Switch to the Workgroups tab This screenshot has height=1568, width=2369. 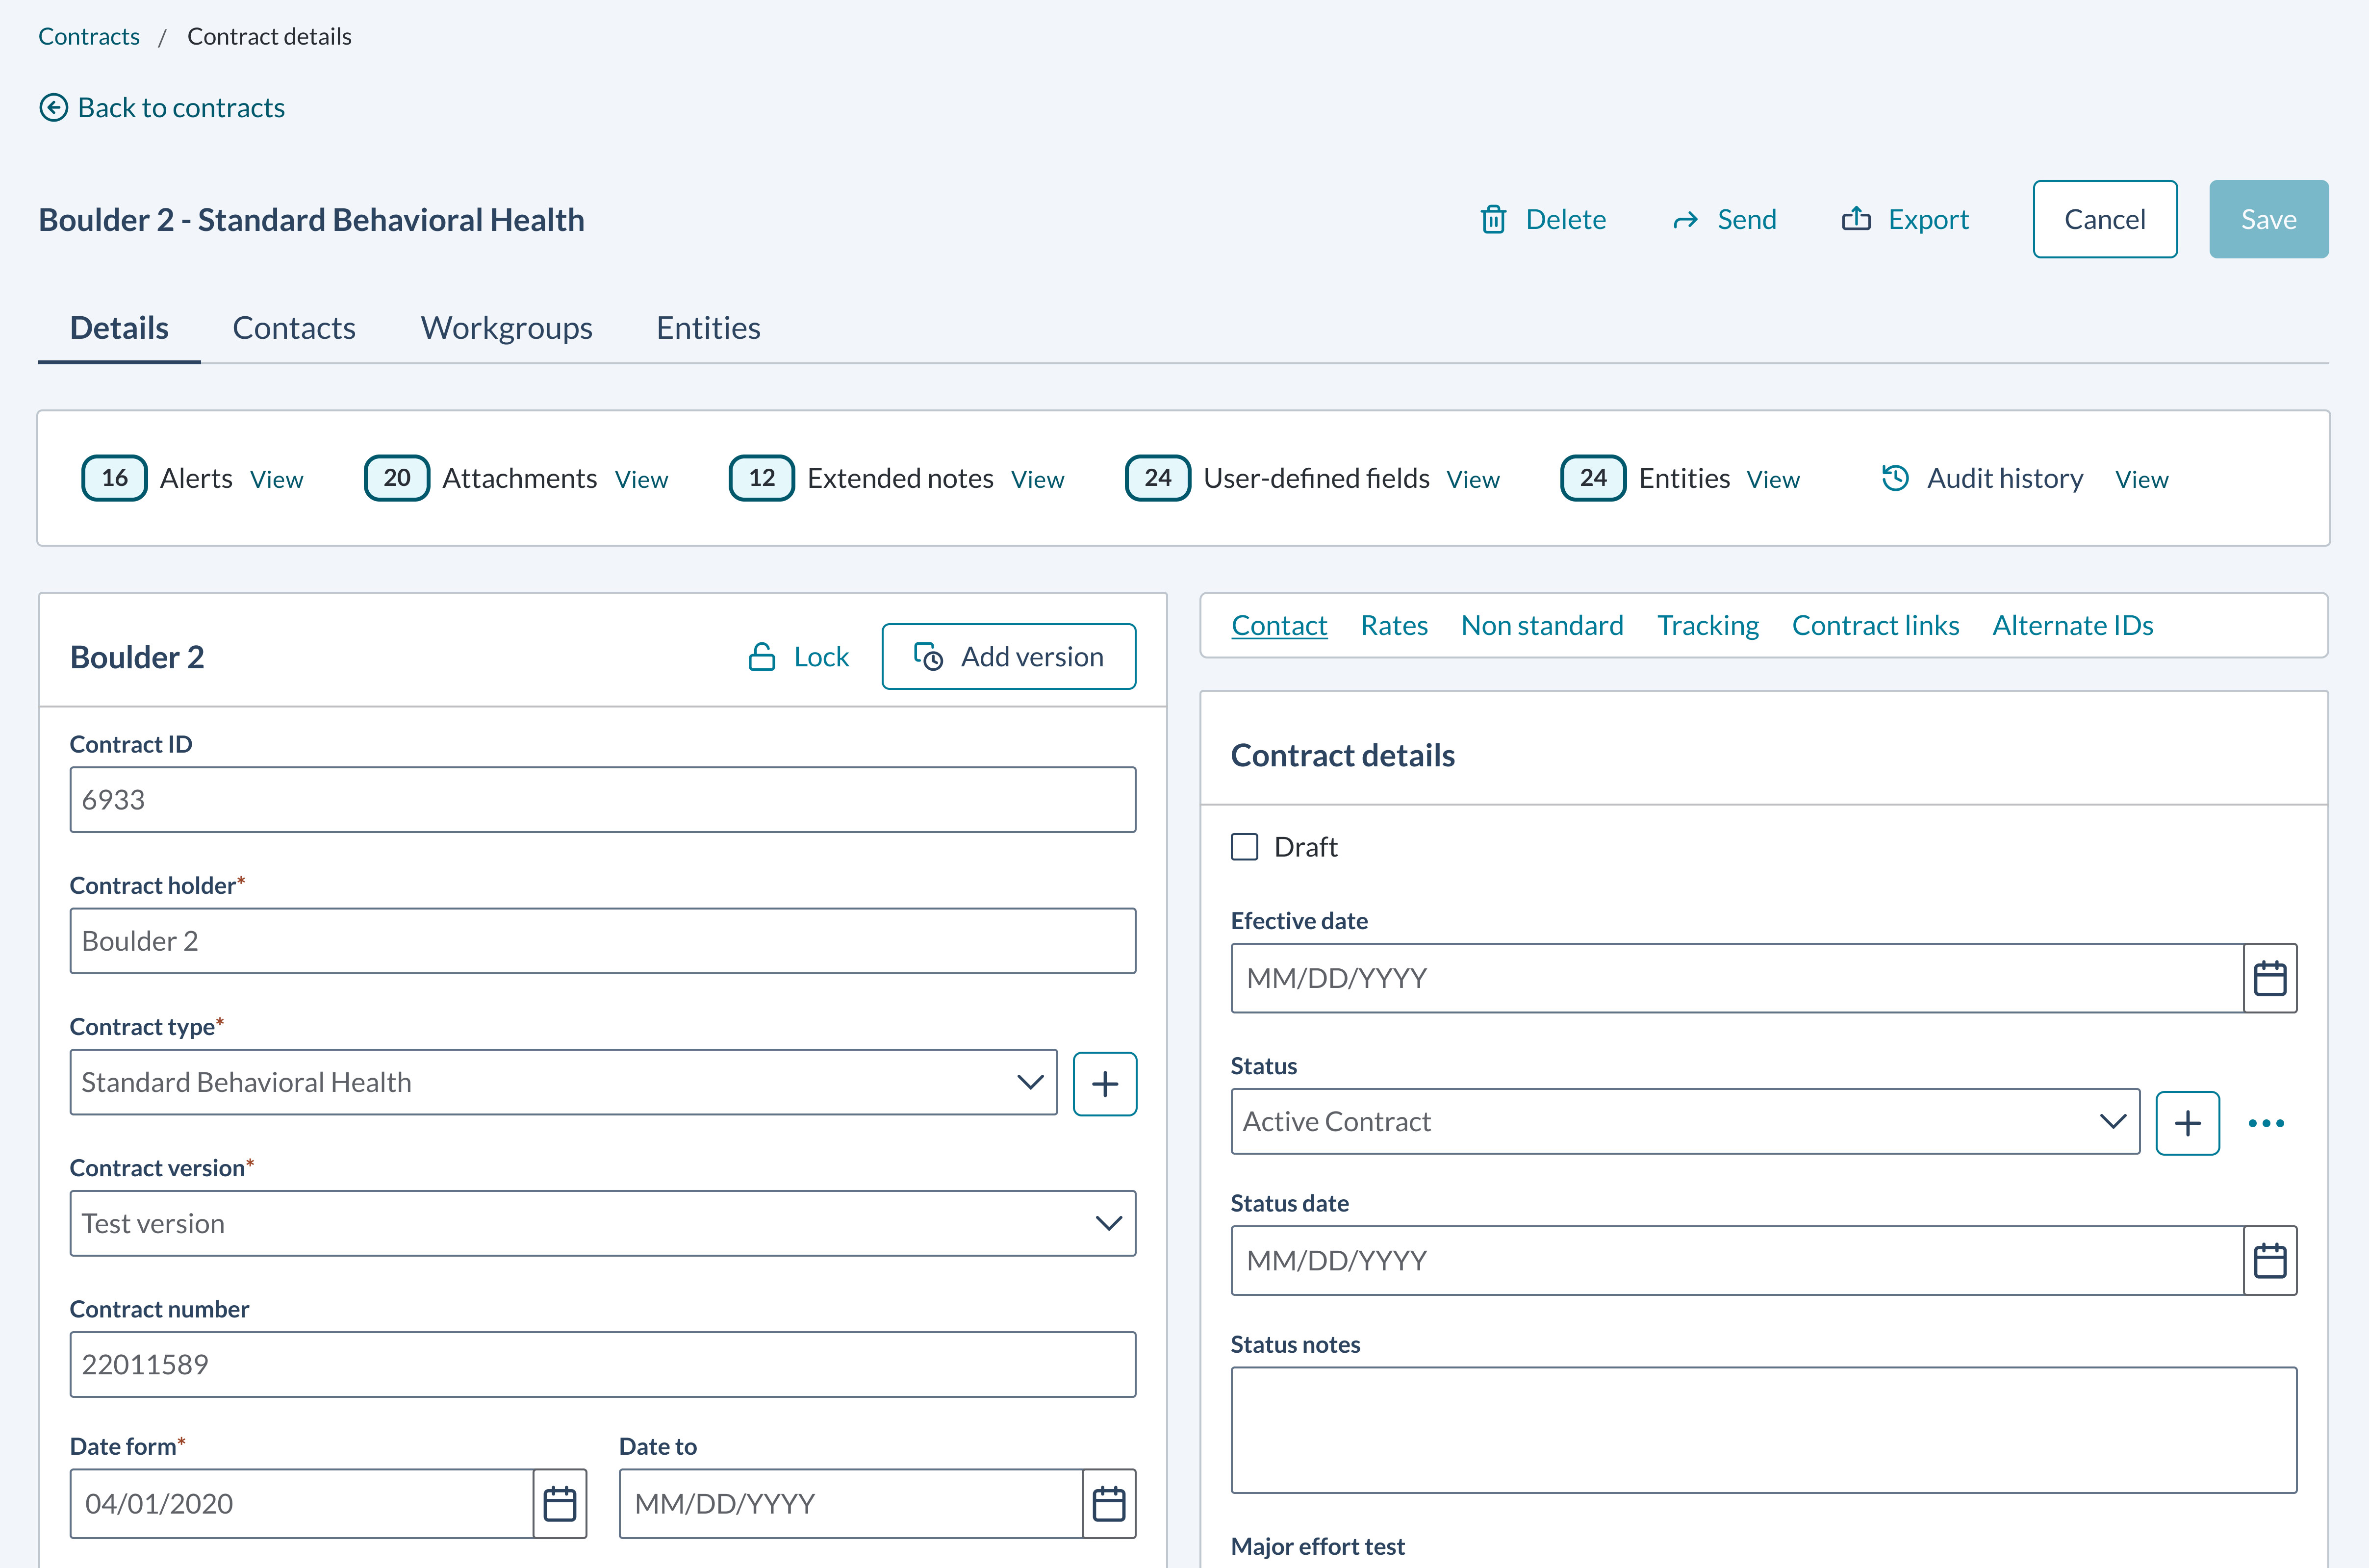click(x=506, y=328)
